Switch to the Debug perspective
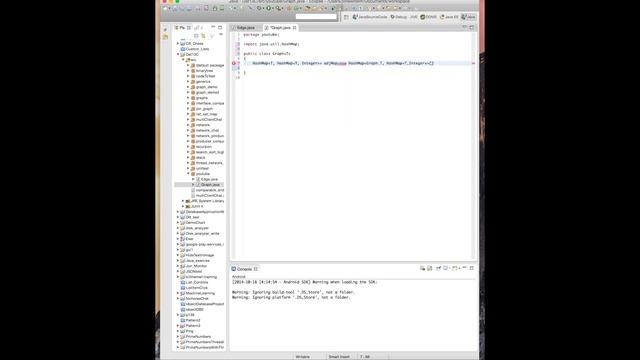This screenshot has width=640, height=360. 398,17
